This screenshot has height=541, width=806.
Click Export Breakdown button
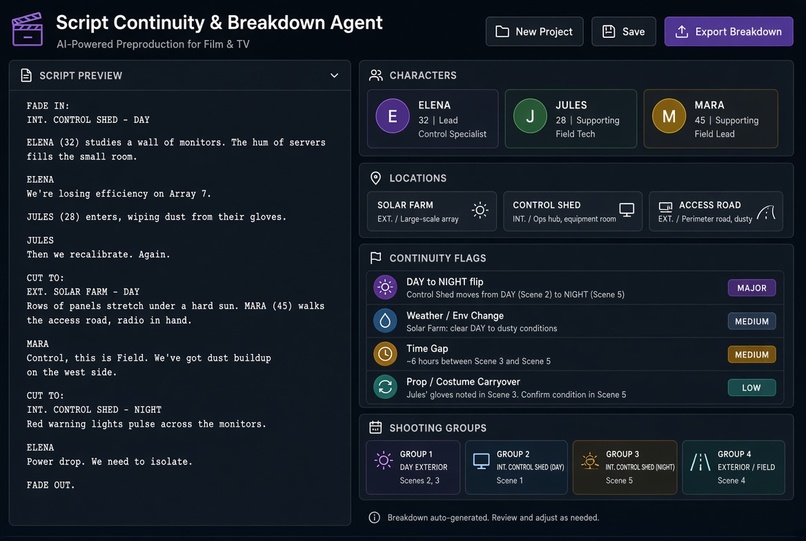pyautogui.click(x=728, y=31)
